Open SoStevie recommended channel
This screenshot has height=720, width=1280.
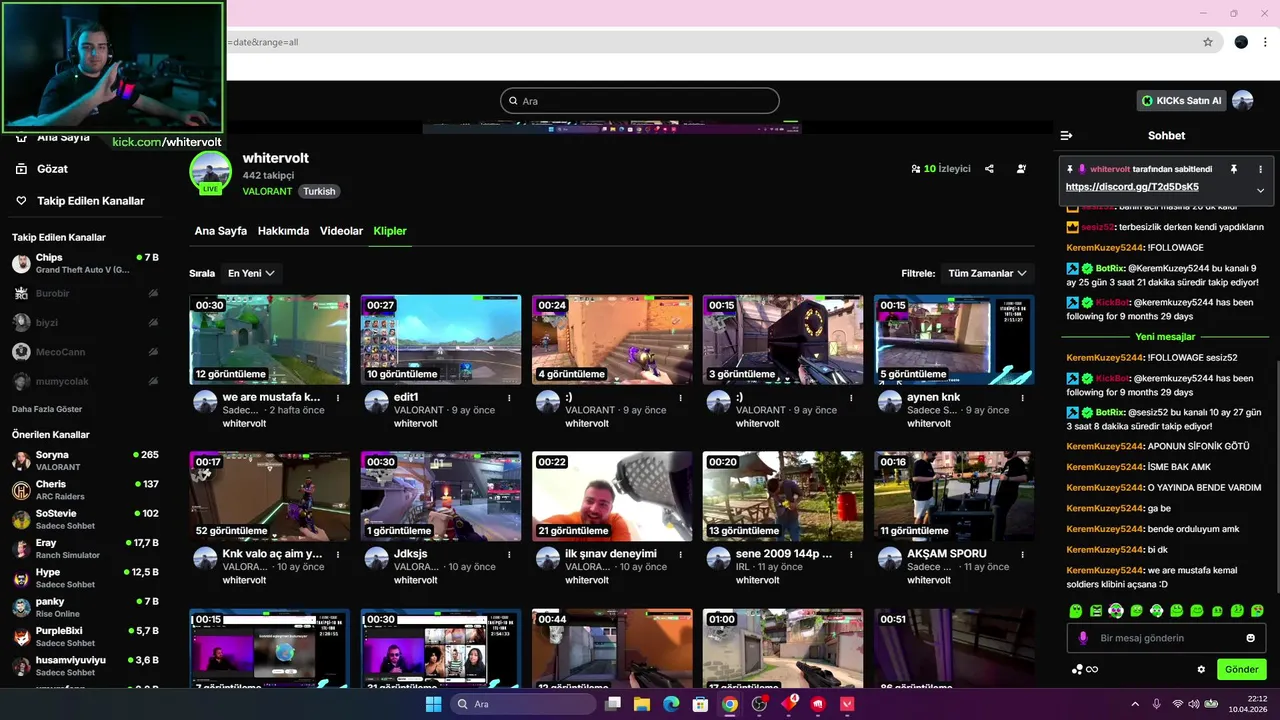[x=85, y=519]
